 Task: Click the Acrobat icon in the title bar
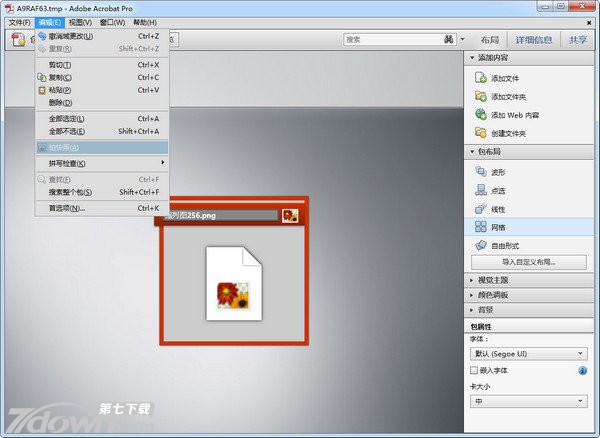[x=9, y=8]
